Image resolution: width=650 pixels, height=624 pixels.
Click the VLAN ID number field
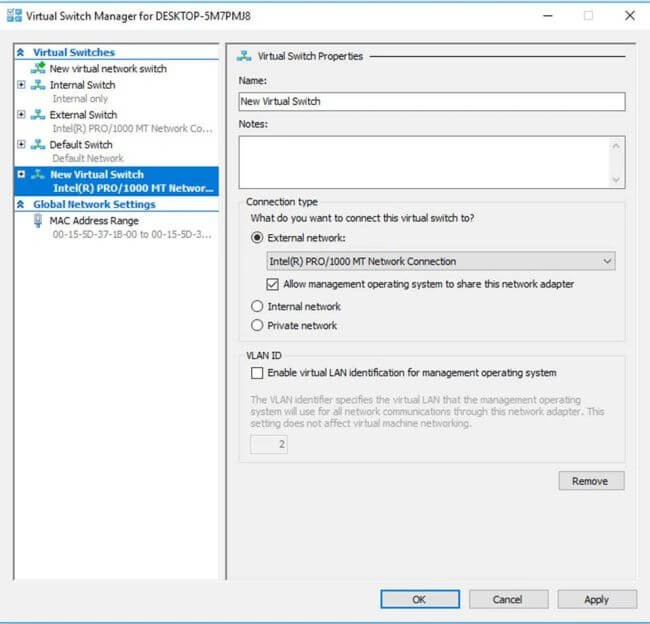click(x=269, y=444)
